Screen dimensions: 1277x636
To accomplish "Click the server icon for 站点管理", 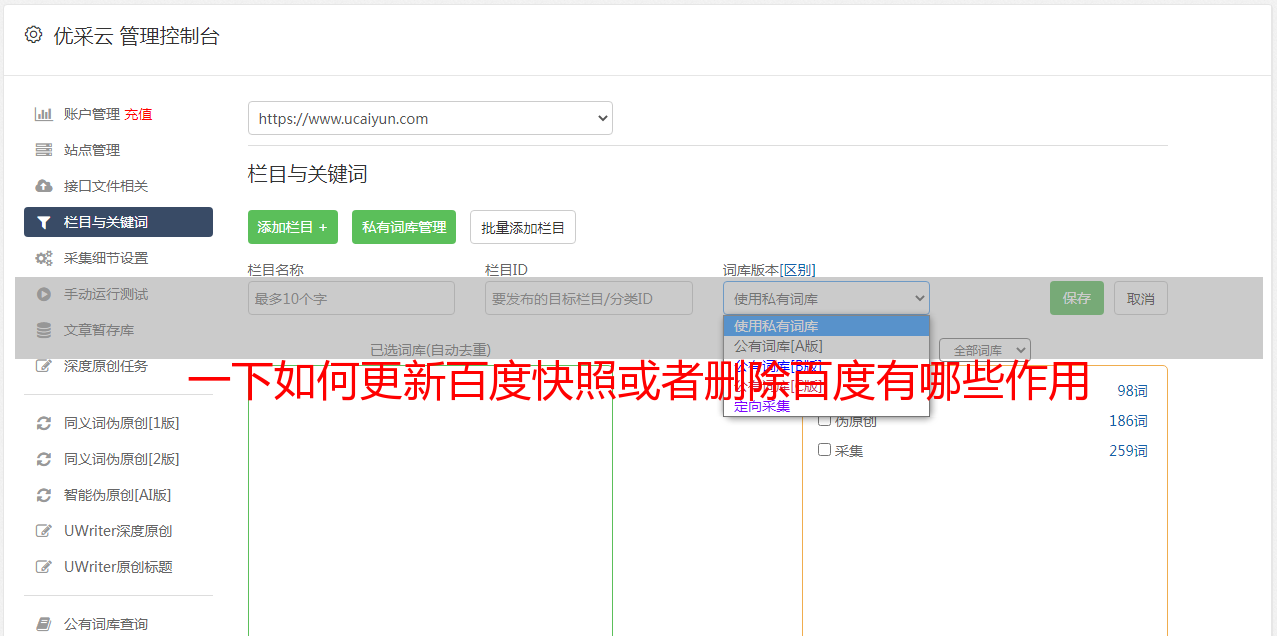I will [x=43, y=150].
